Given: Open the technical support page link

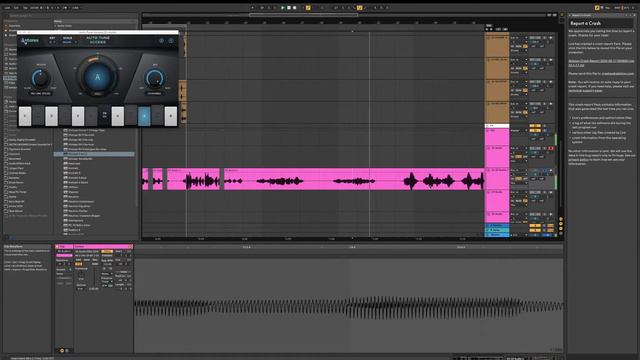Looking at the screenshot, I should pyautogui.click(x=585, y=91).
